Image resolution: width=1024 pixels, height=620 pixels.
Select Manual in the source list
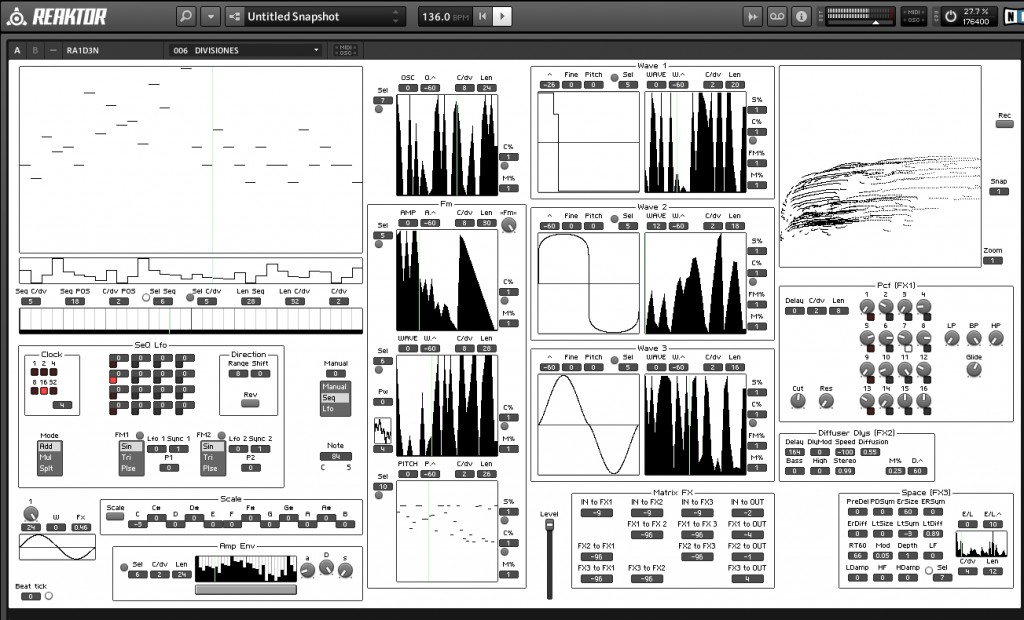(x=334, y=387)
